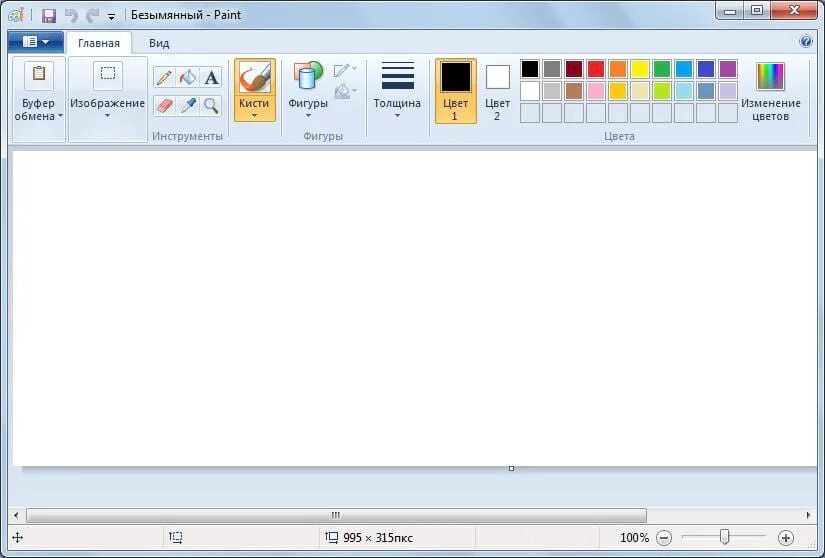Click the 995 × 315пкс size text
This screenshot has height=558, width=825.
(378, 537)
